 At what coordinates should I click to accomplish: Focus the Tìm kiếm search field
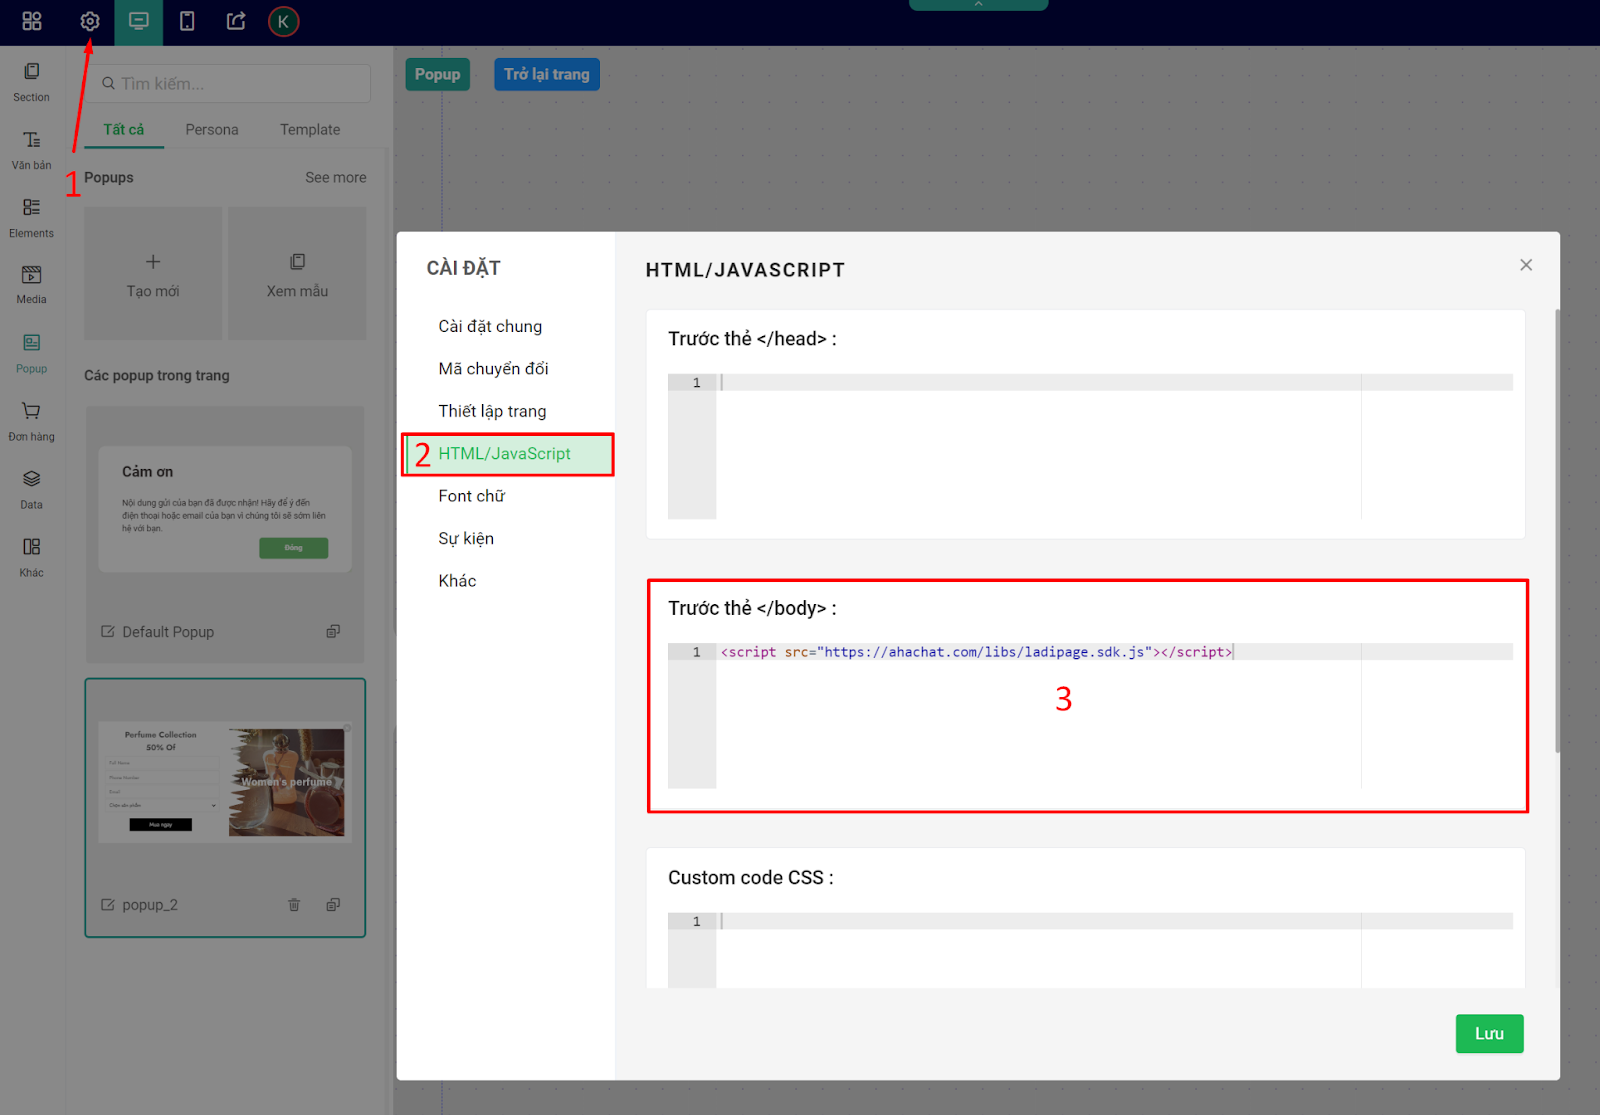pos(228,84)
